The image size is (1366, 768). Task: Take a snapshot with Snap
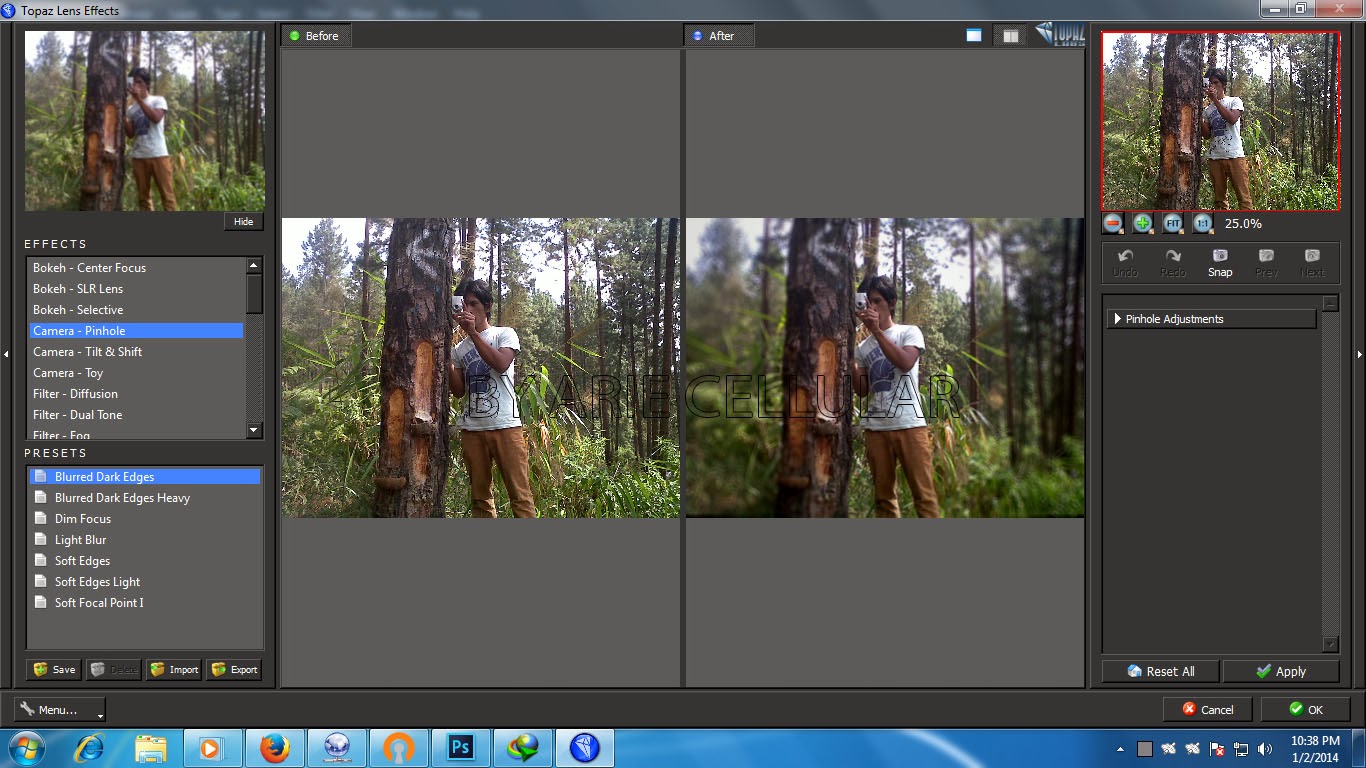pyautogui.click(x=1220, y=263)
